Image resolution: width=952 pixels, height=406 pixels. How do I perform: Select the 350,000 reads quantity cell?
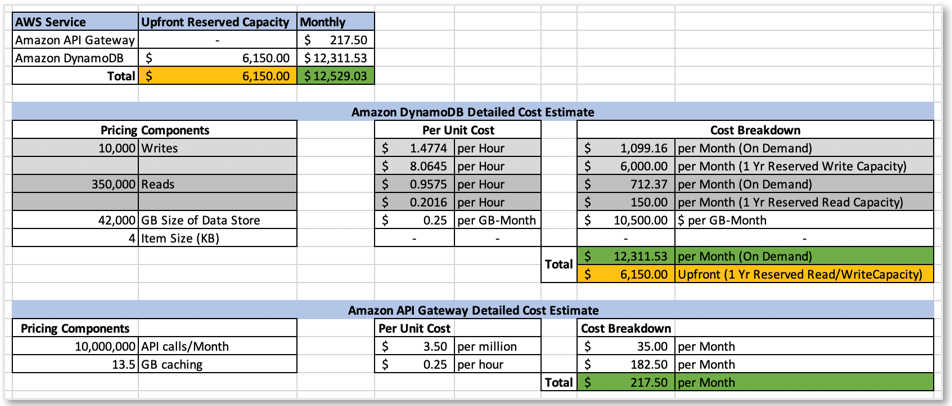pos(75,184)
